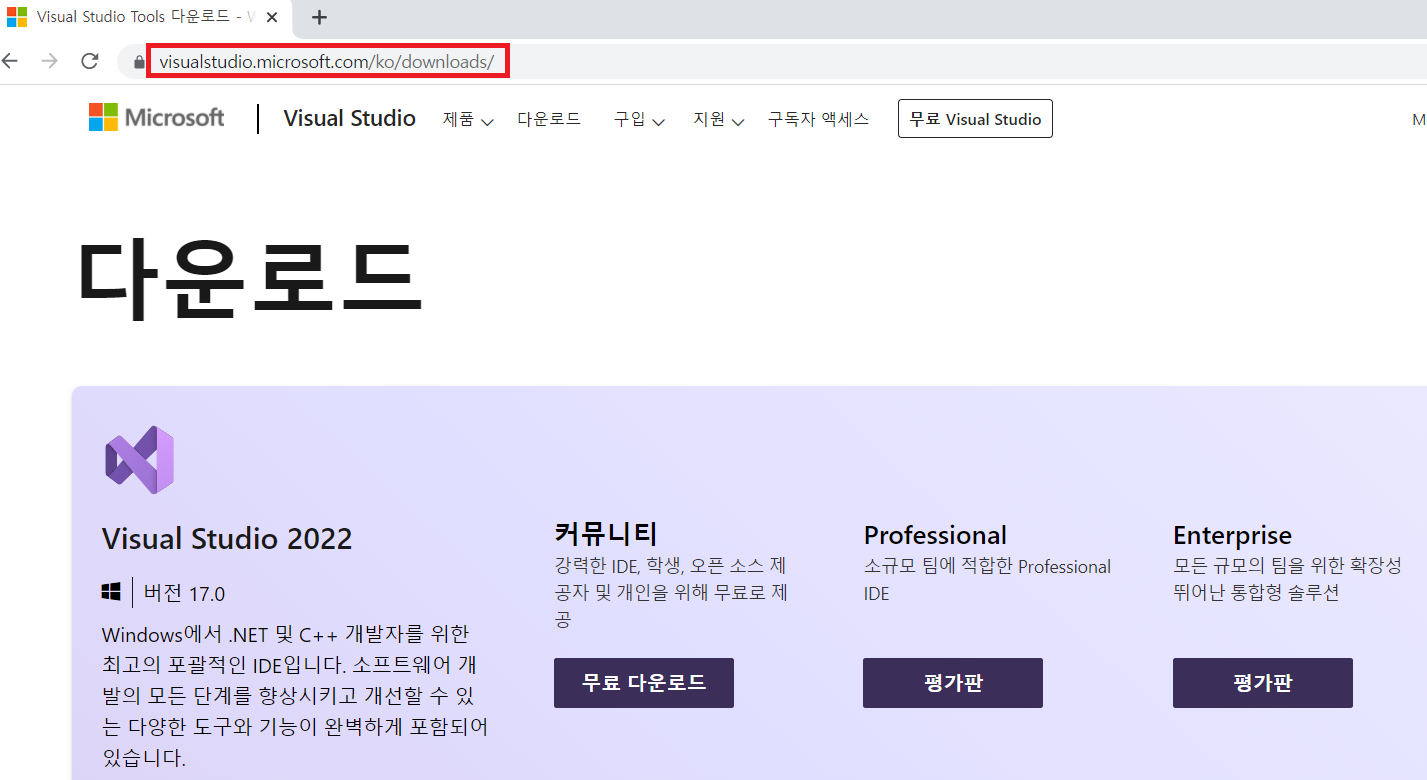Click the 커뮤니티 edition heading
The width and height of the screenshot is (1427, 780).
[x=606, y=533]
